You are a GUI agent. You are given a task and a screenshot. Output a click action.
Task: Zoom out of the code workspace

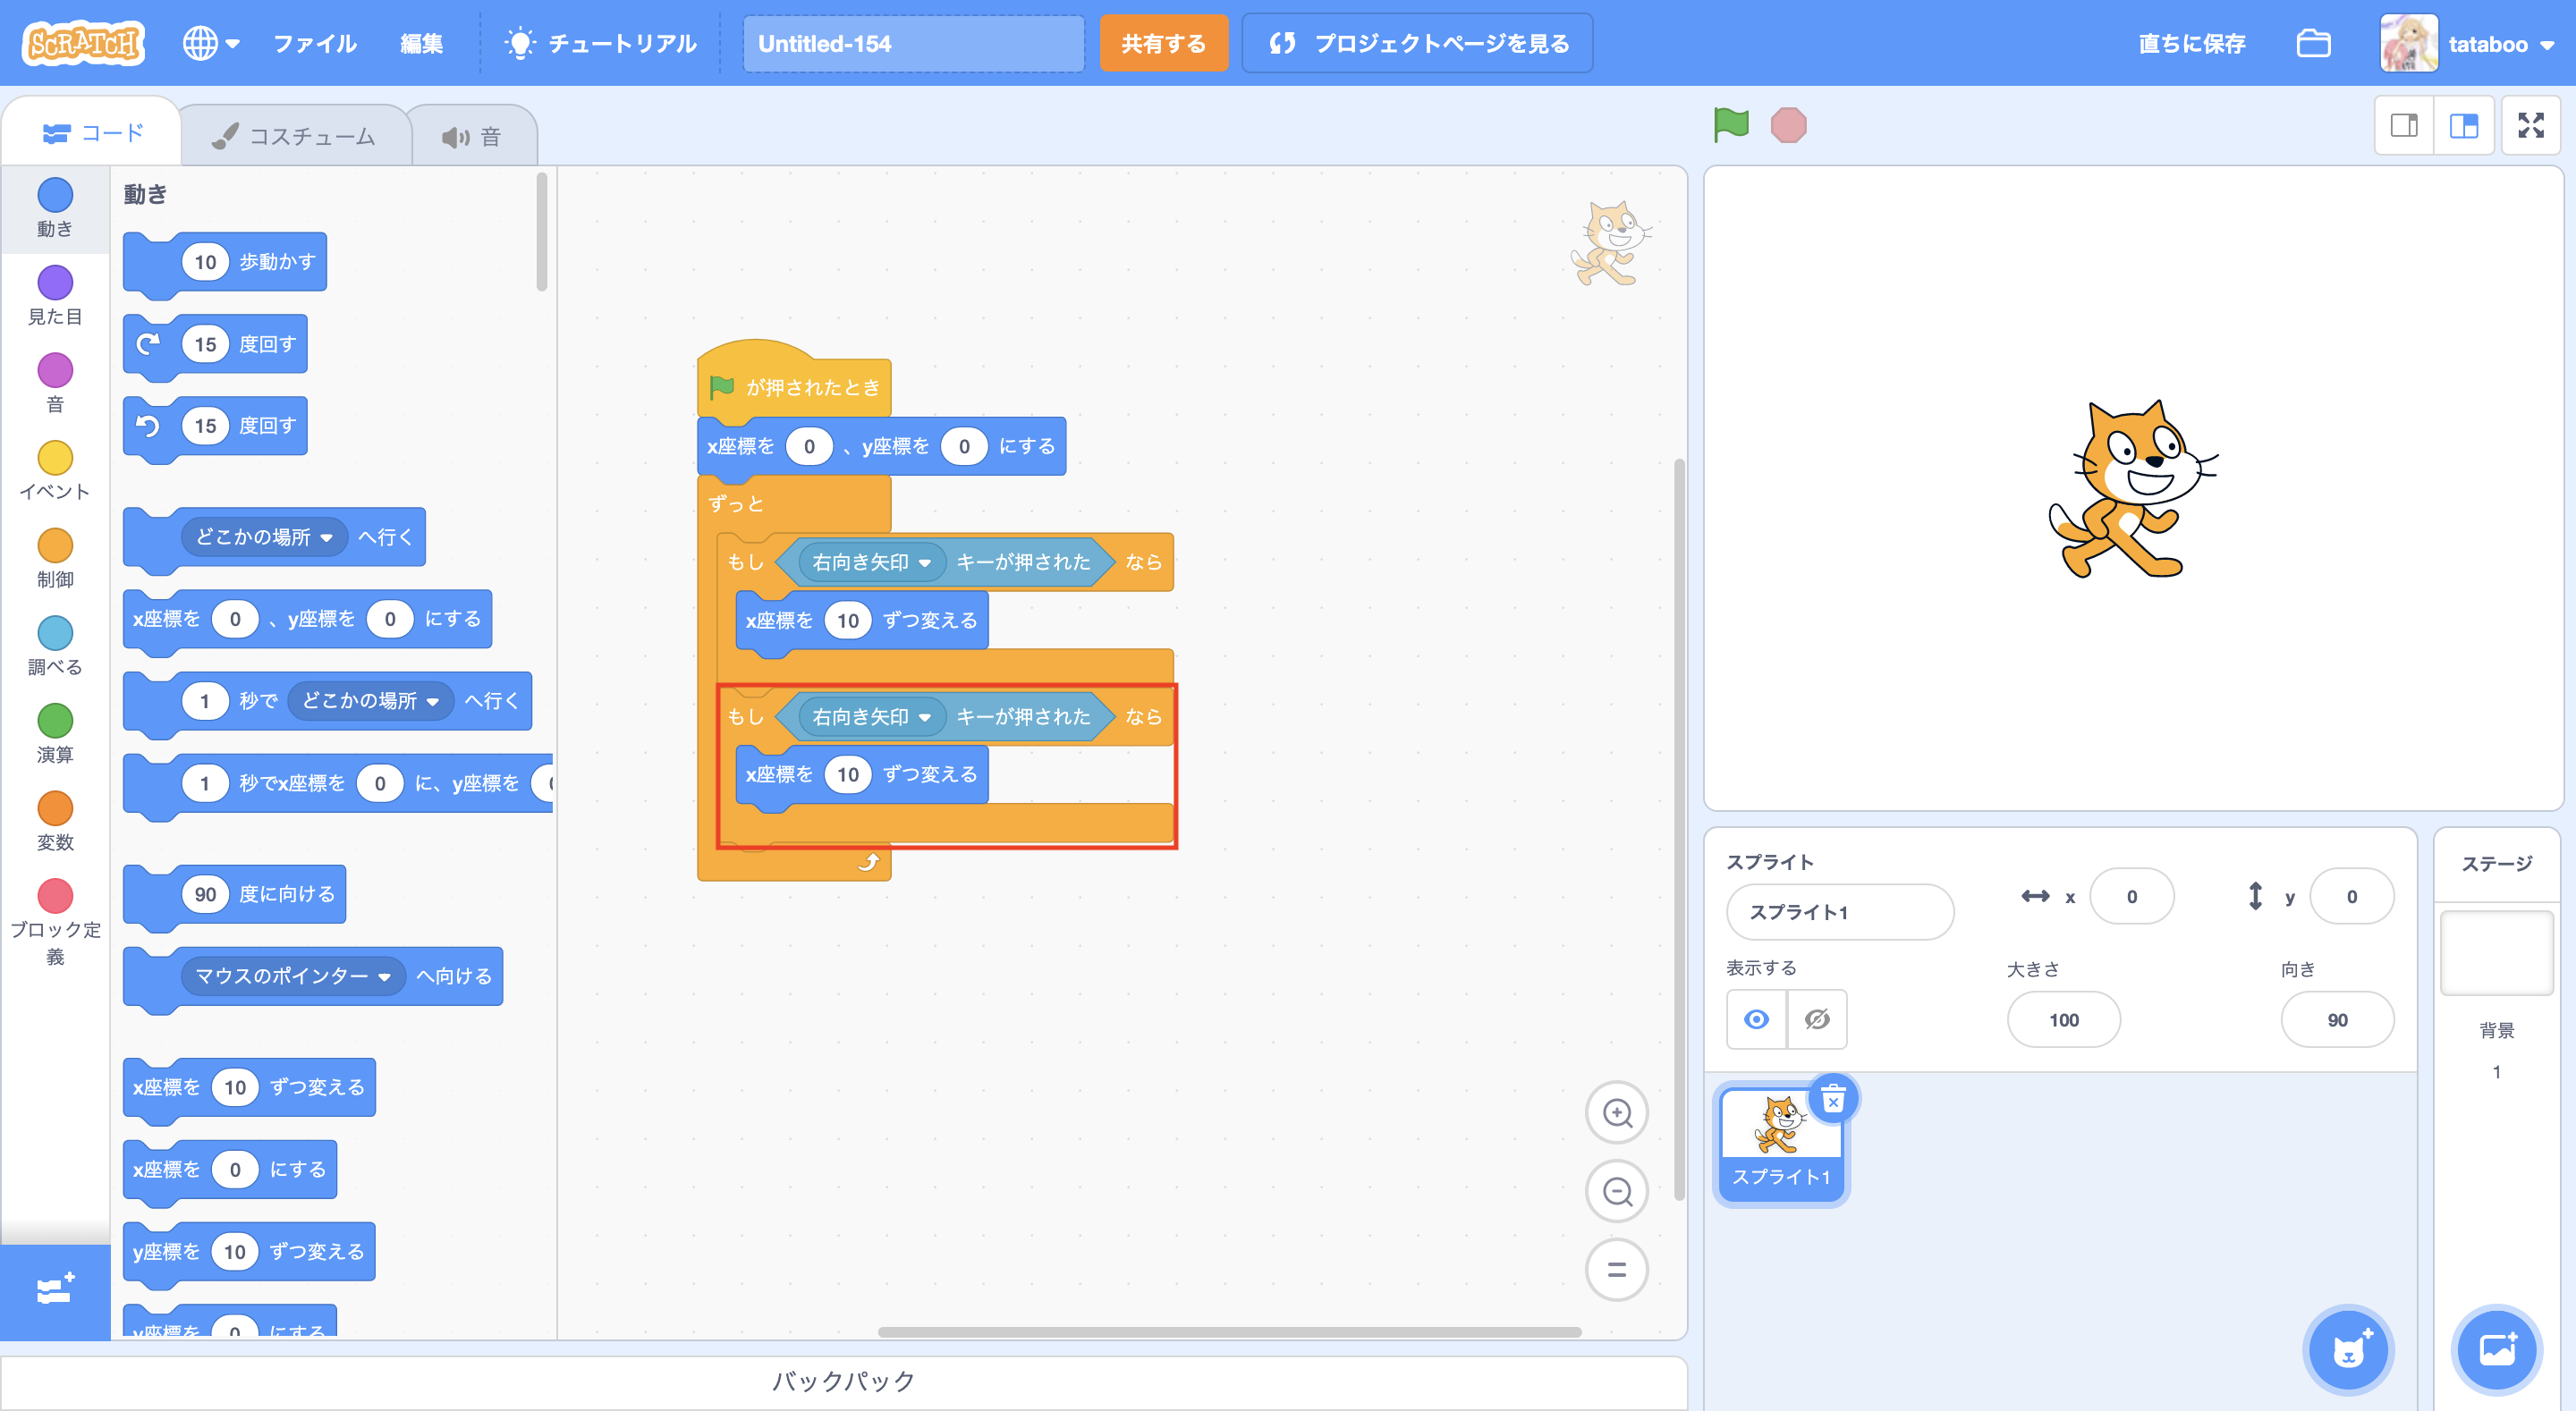click(1616, 1191)
